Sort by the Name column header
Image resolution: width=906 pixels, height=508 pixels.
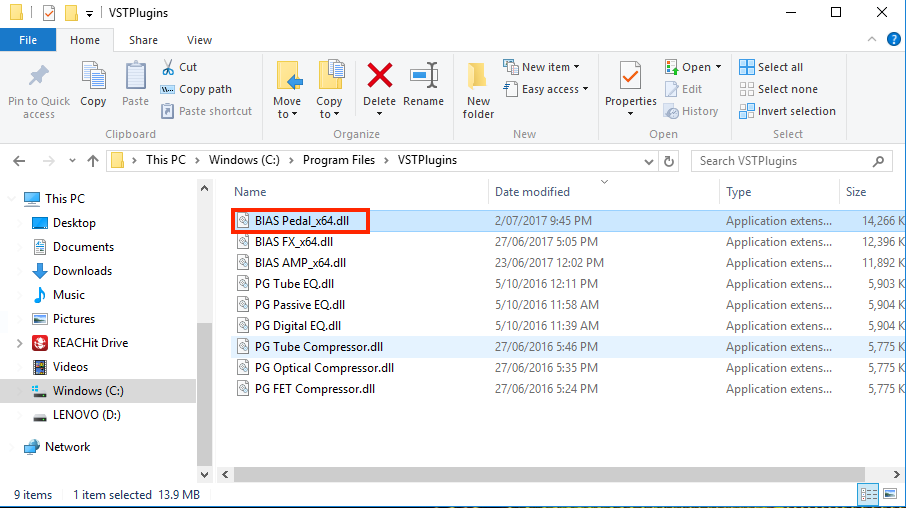(x=250, y=192)
